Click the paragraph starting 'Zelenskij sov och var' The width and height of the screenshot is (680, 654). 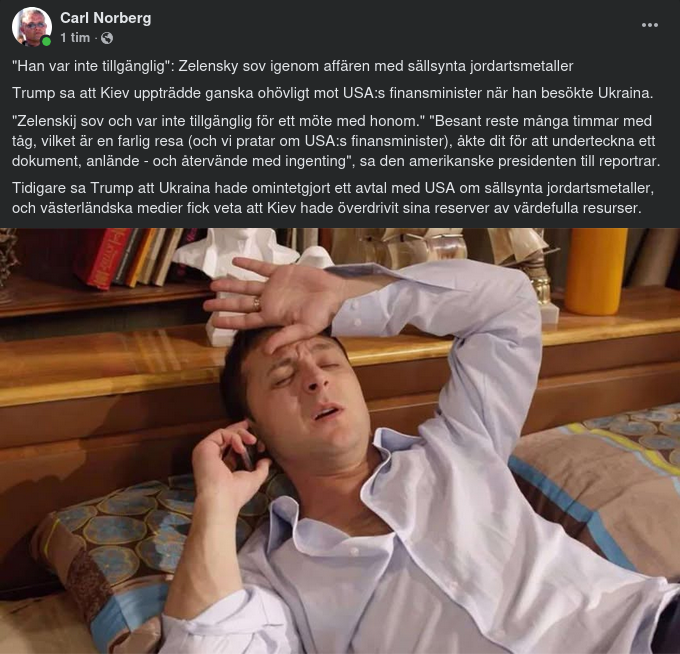[x=336, y=141]
